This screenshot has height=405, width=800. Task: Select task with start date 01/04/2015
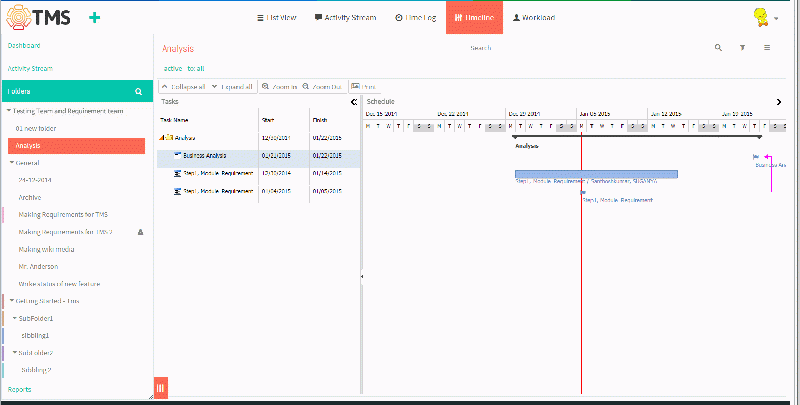259,191
